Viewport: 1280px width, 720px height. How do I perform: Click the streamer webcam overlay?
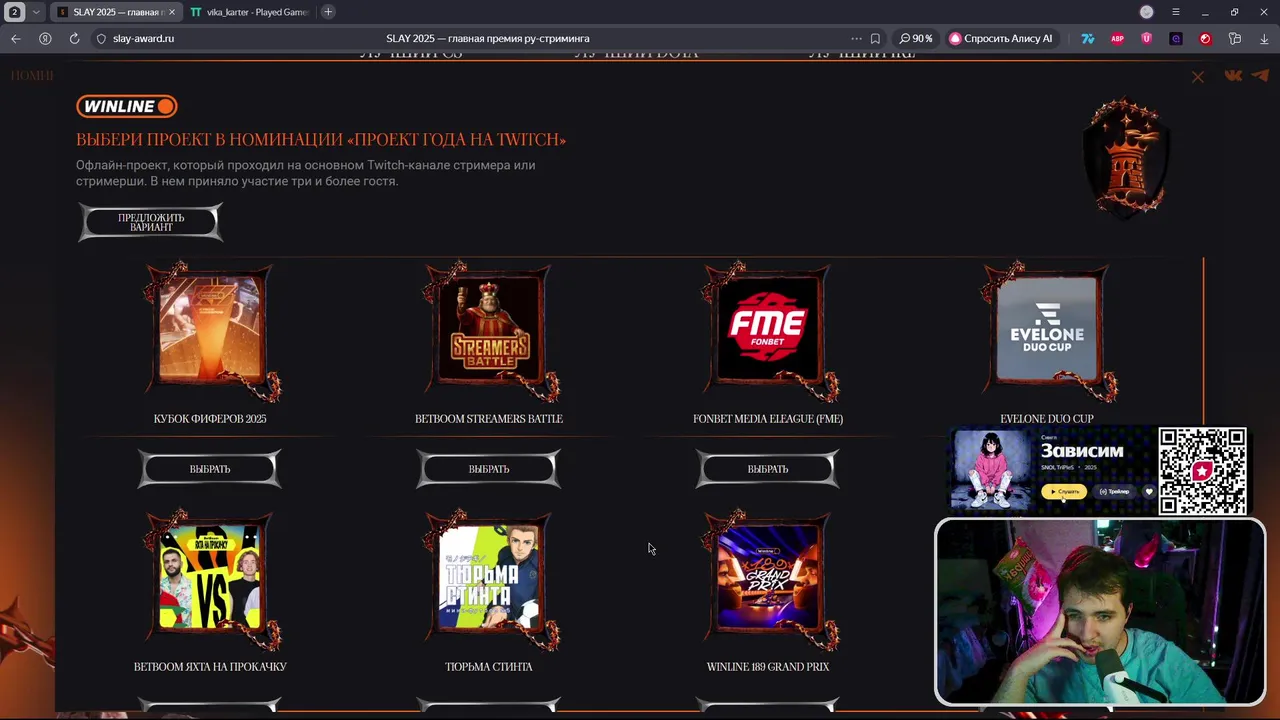[1100, 611]
